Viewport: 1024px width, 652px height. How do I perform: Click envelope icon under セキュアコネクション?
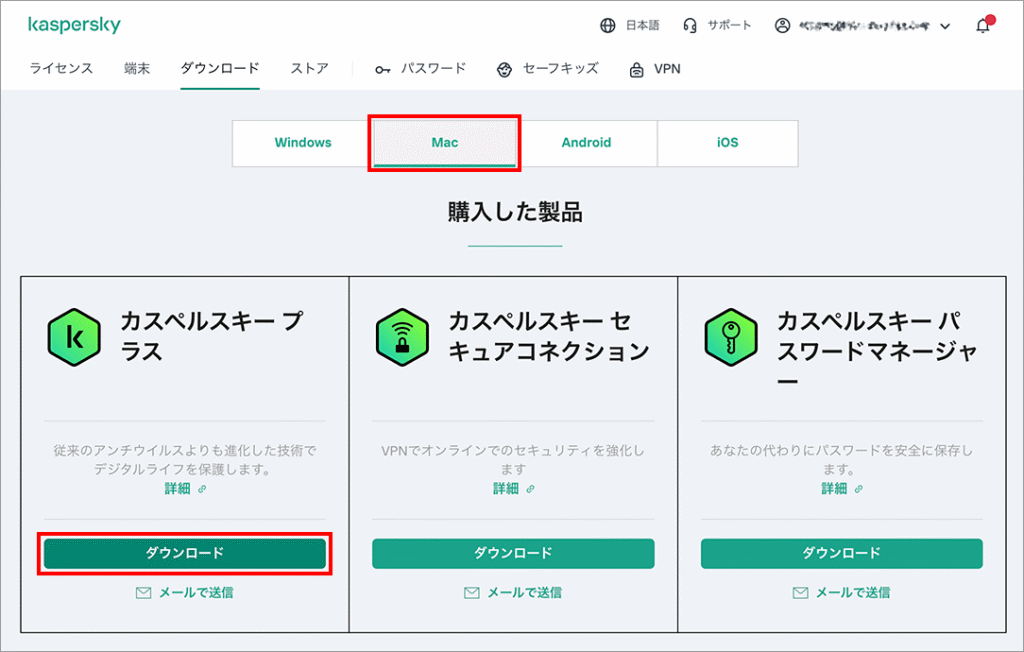(x=472, y=593)
